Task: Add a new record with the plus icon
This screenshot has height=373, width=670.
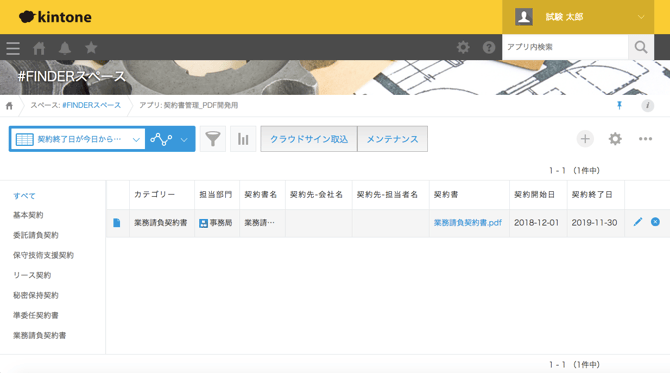Action: (x=585, y=139)
